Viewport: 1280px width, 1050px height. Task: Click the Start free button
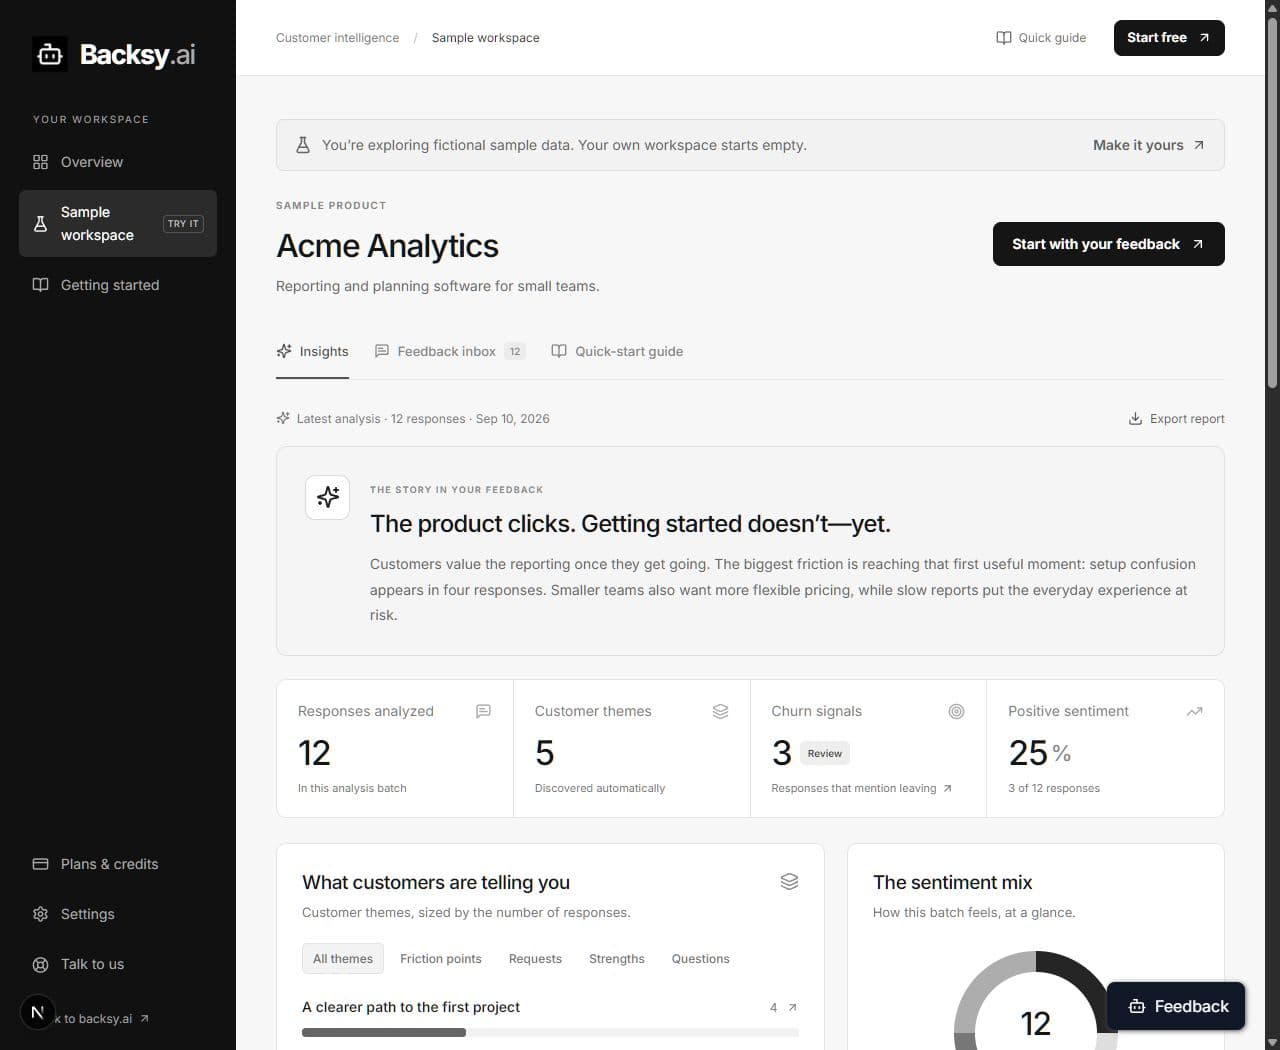(x=1169, y=38)
